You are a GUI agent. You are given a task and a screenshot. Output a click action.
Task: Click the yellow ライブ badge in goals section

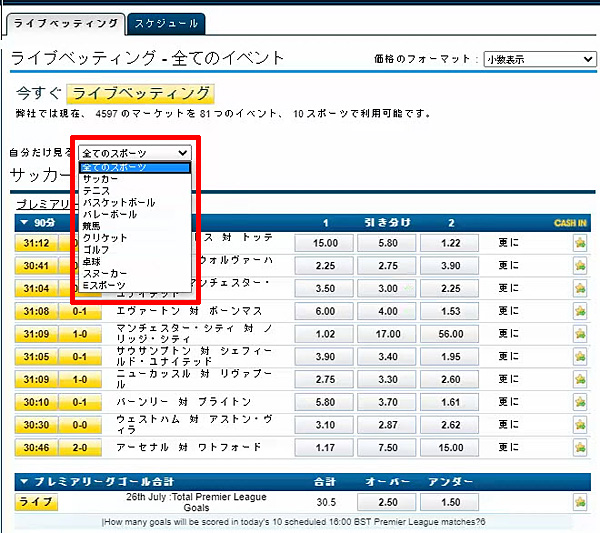click(x=36, y=502)
